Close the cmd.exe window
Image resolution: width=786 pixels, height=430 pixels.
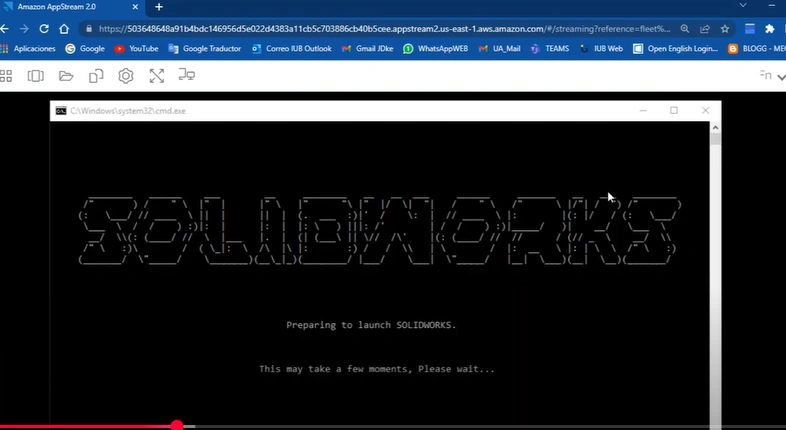click(705, 110)
